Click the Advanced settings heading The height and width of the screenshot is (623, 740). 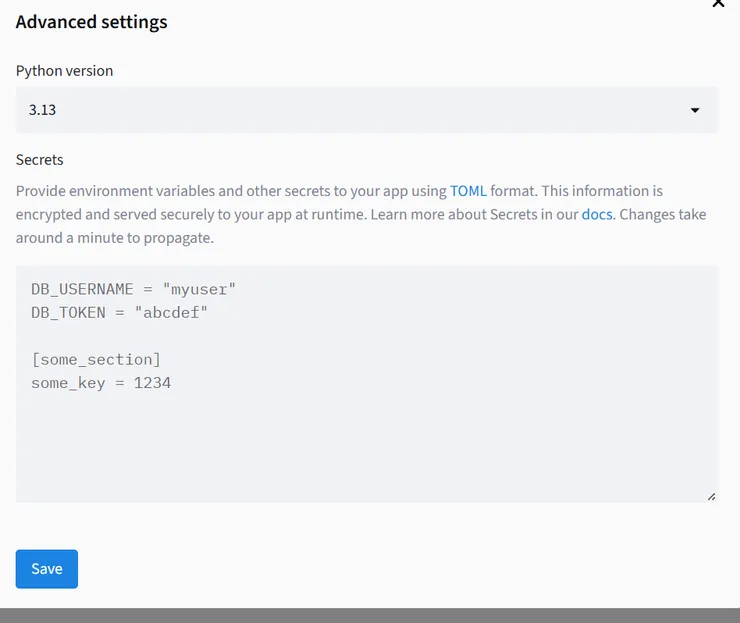92,22
